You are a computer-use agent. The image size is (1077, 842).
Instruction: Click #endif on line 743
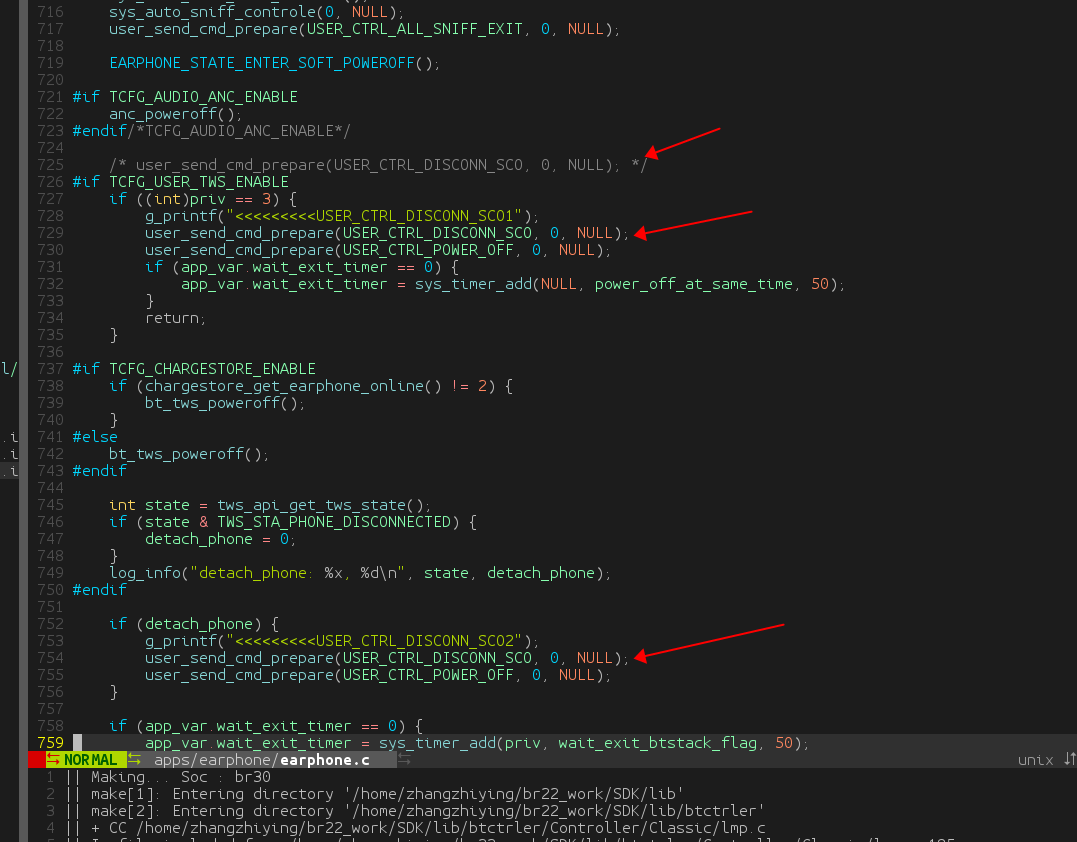(x=100, y=471)
